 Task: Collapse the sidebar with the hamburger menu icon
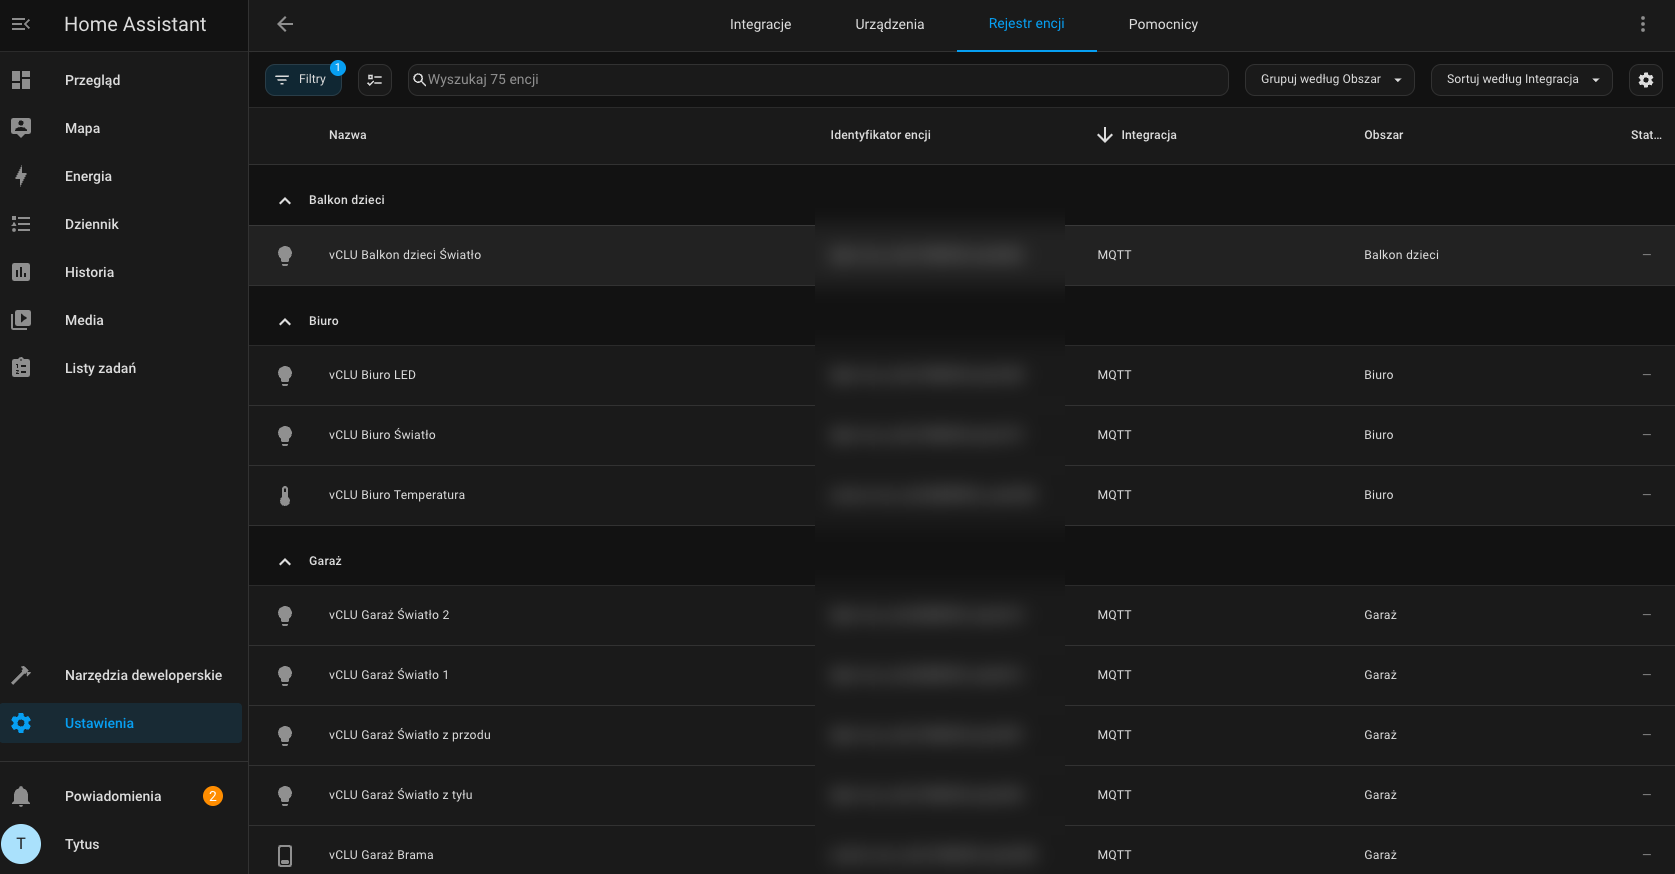click(x=21, y=24)
